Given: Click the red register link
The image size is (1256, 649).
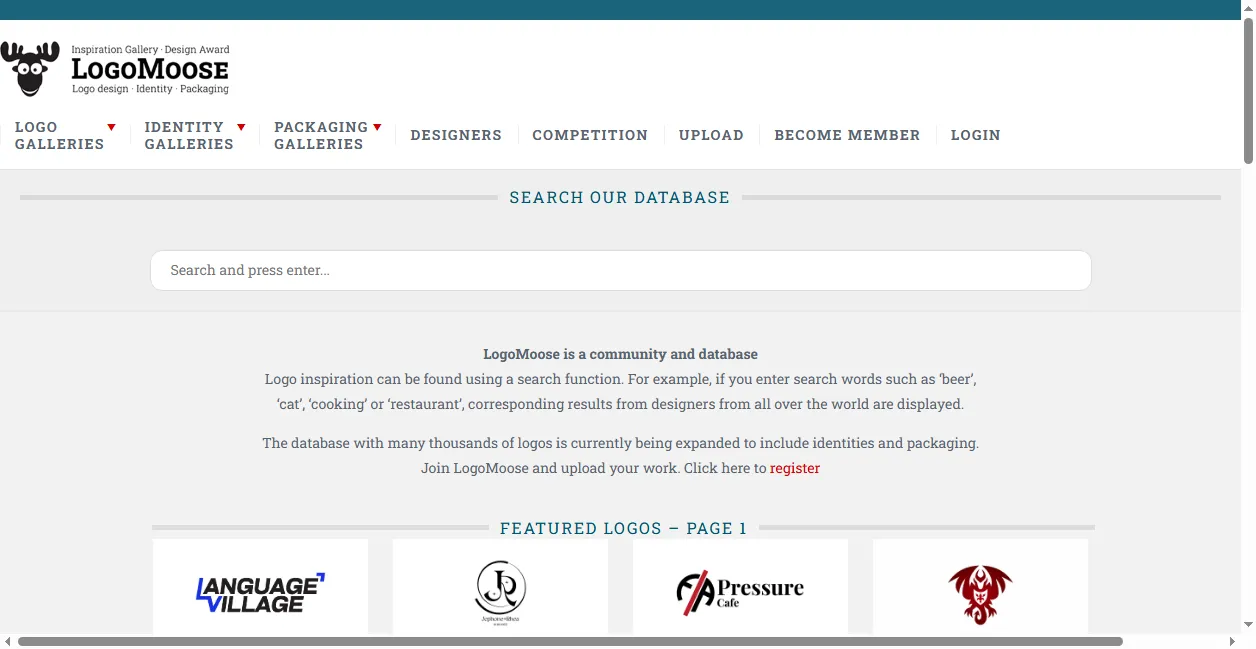Looking at the screenshot, I should click(795, 468).
